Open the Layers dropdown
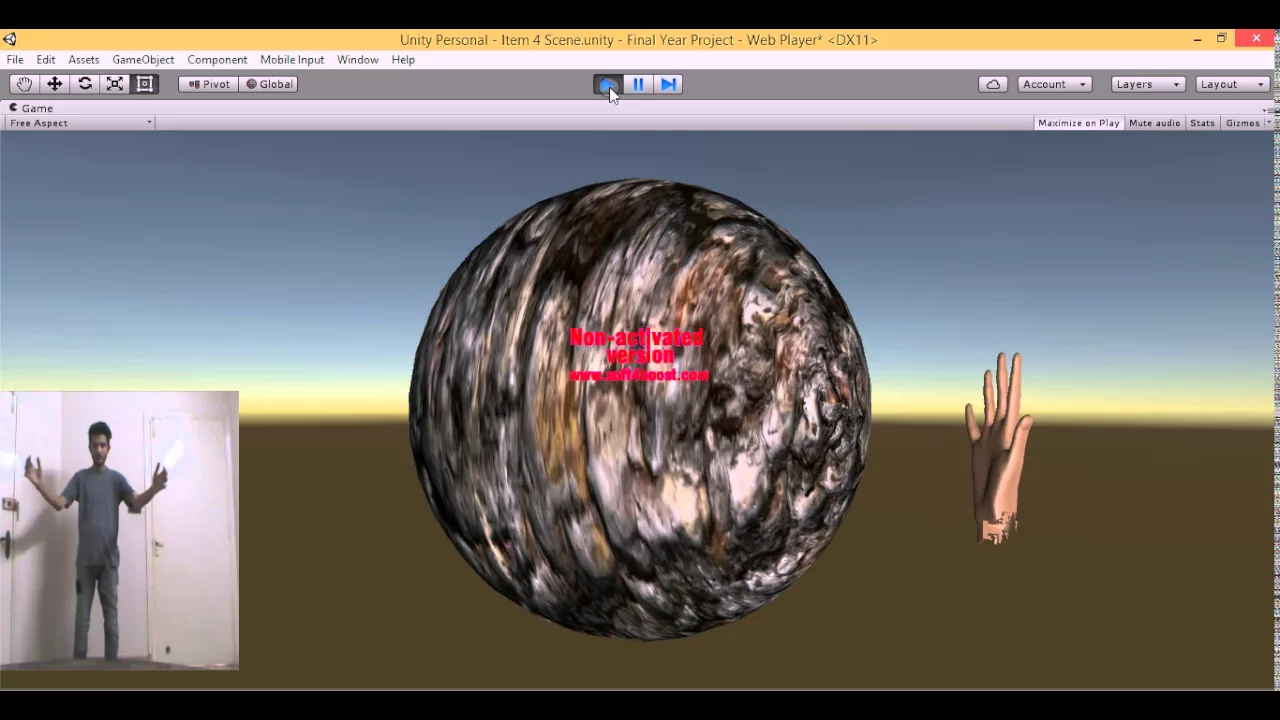 (x=1148, y=84)
